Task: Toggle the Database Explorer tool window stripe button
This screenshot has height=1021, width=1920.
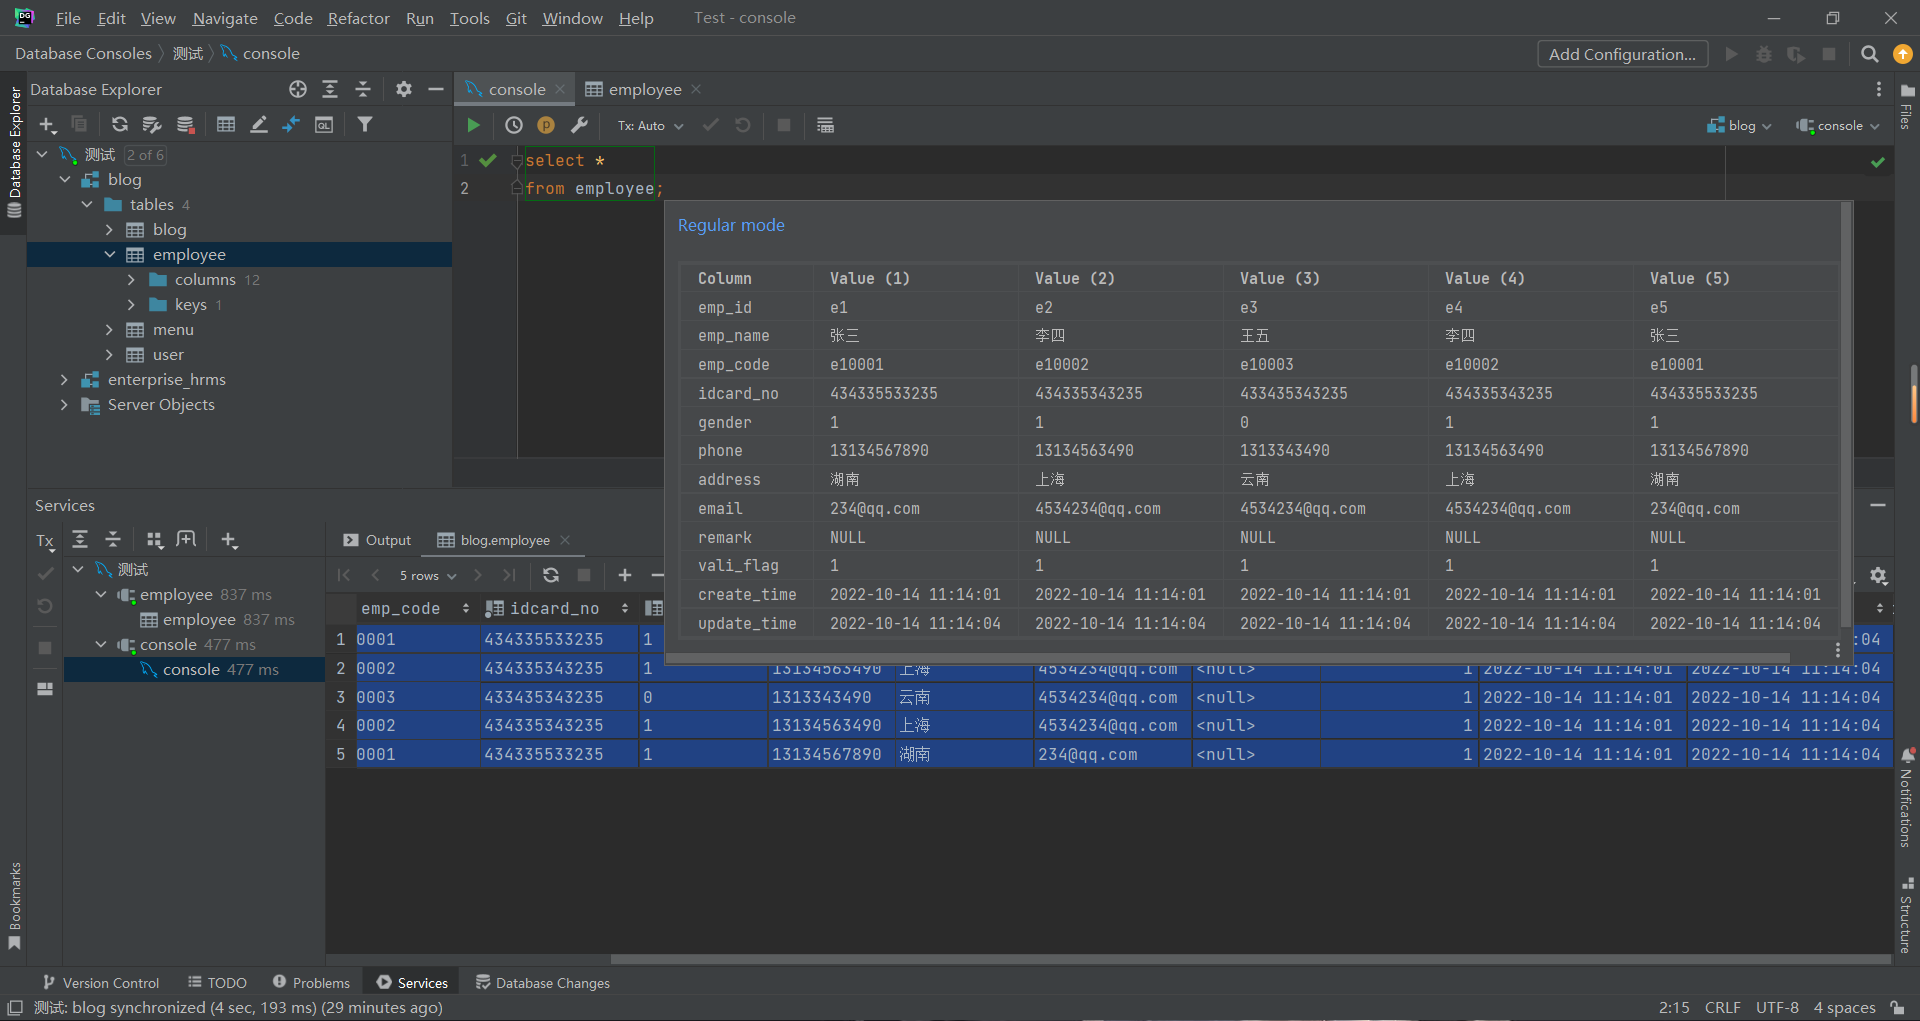Action: point(14,152)
